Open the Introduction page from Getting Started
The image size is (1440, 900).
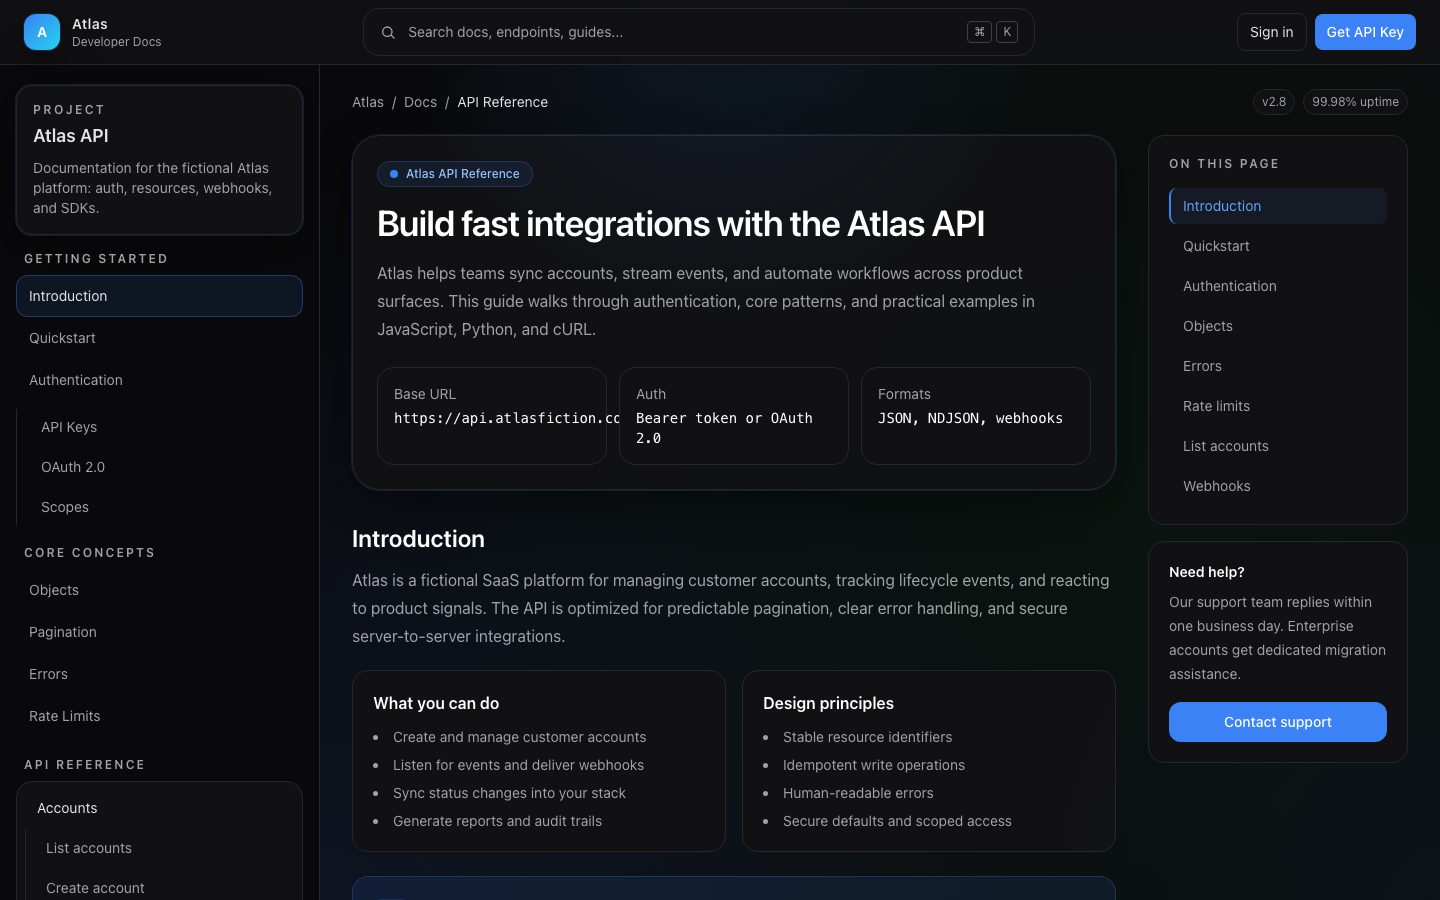click(x=68, y=296)
